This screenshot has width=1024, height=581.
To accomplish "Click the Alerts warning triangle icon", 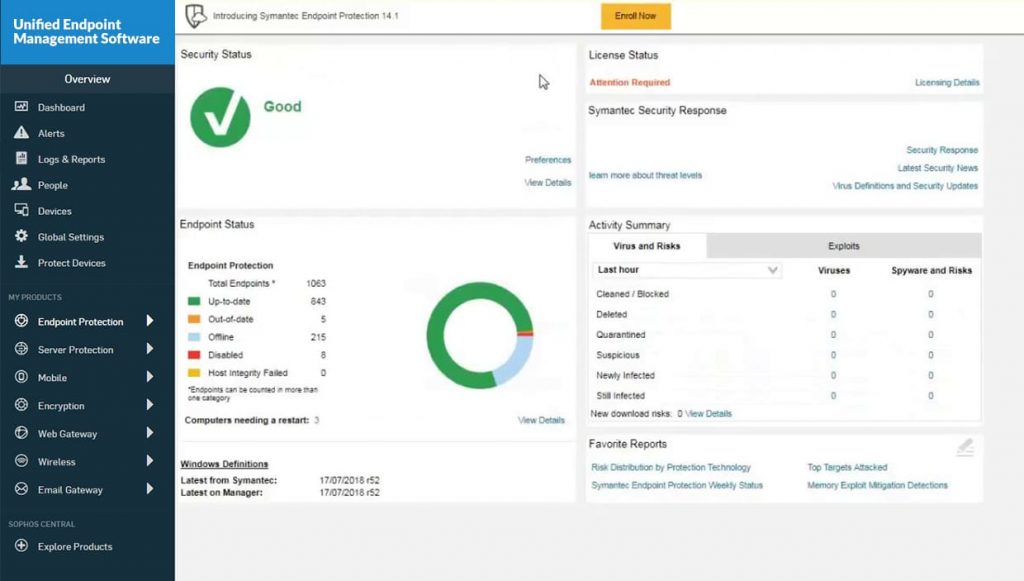I will 22,133.
